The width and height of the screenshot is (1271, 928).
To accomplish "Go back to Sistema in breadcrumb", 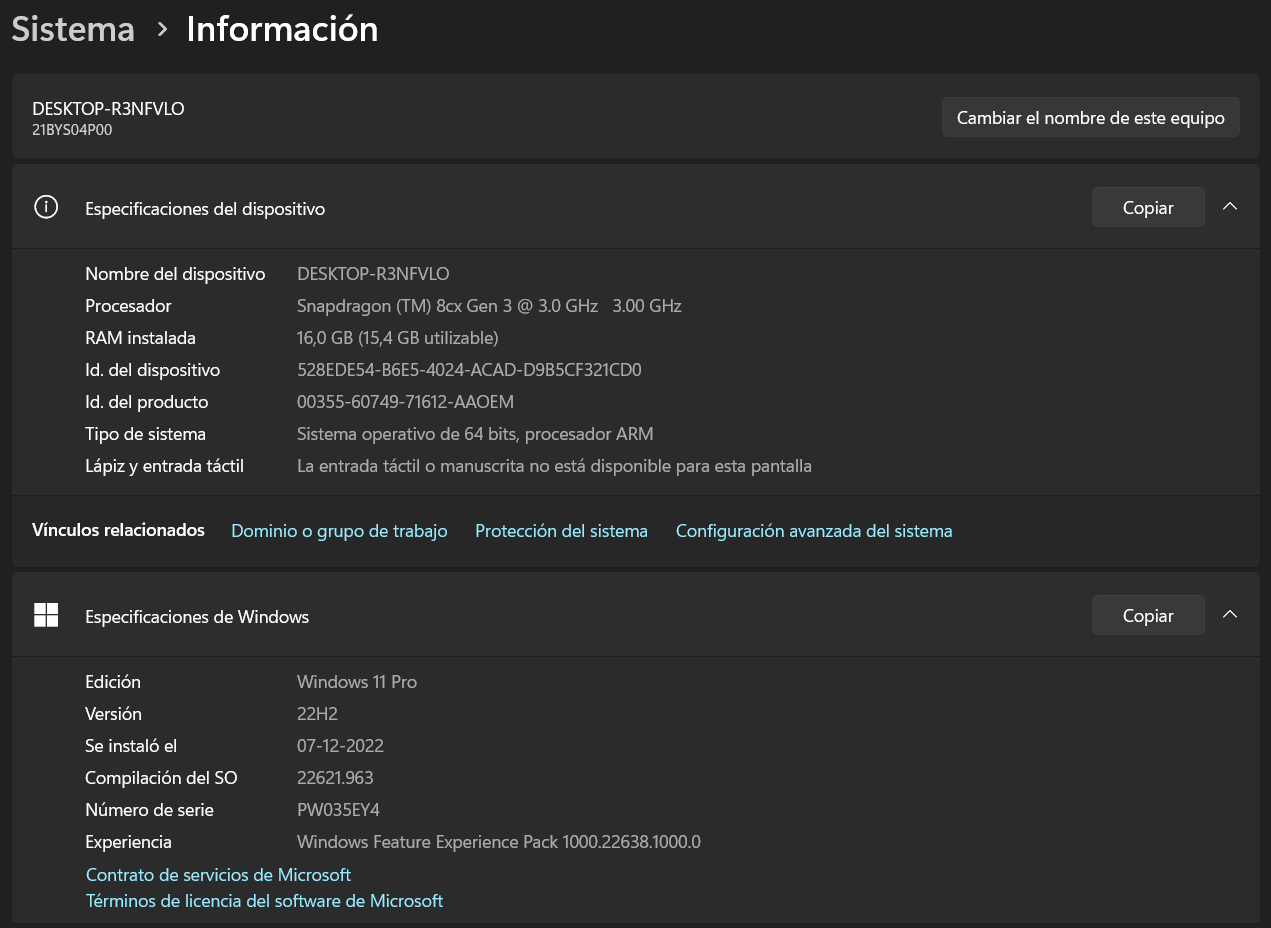I will point(73,29).
